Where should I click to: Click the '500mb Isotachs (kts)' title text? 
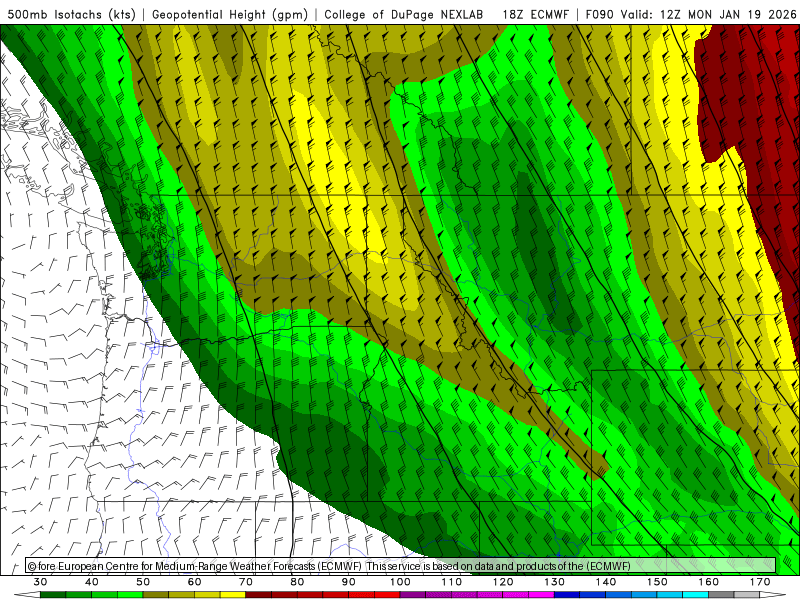[71, 15]
